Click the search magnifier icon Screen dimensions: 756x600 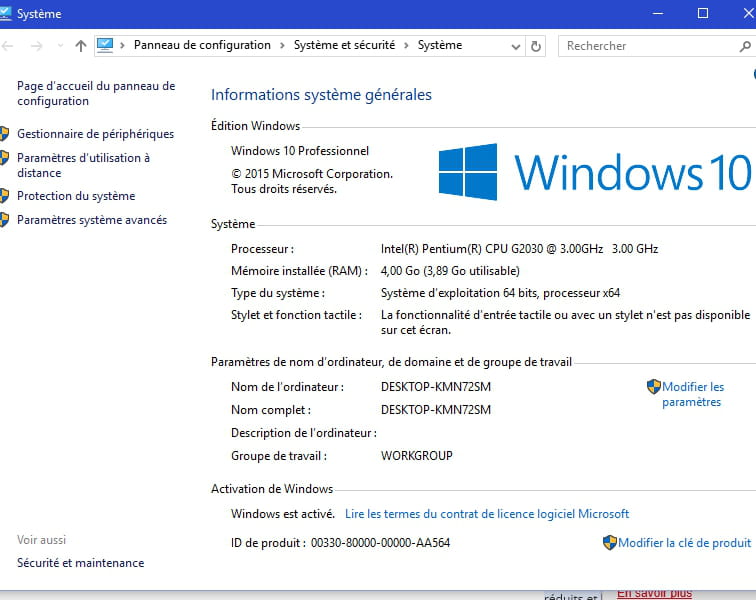pos(745,46)
